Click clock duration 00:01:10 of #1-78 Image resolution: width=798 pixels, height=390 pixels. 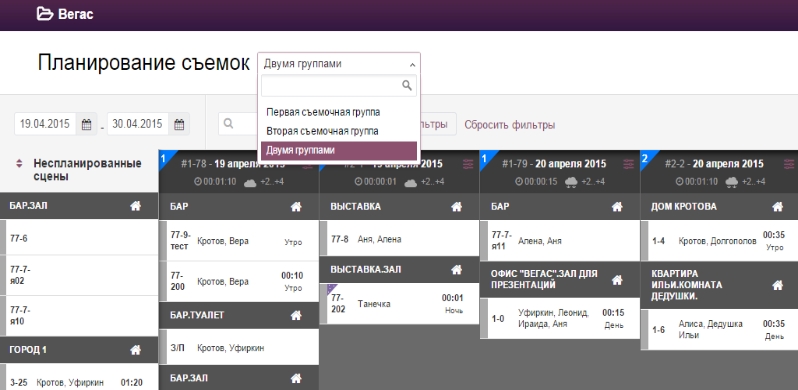click(215, 182)
